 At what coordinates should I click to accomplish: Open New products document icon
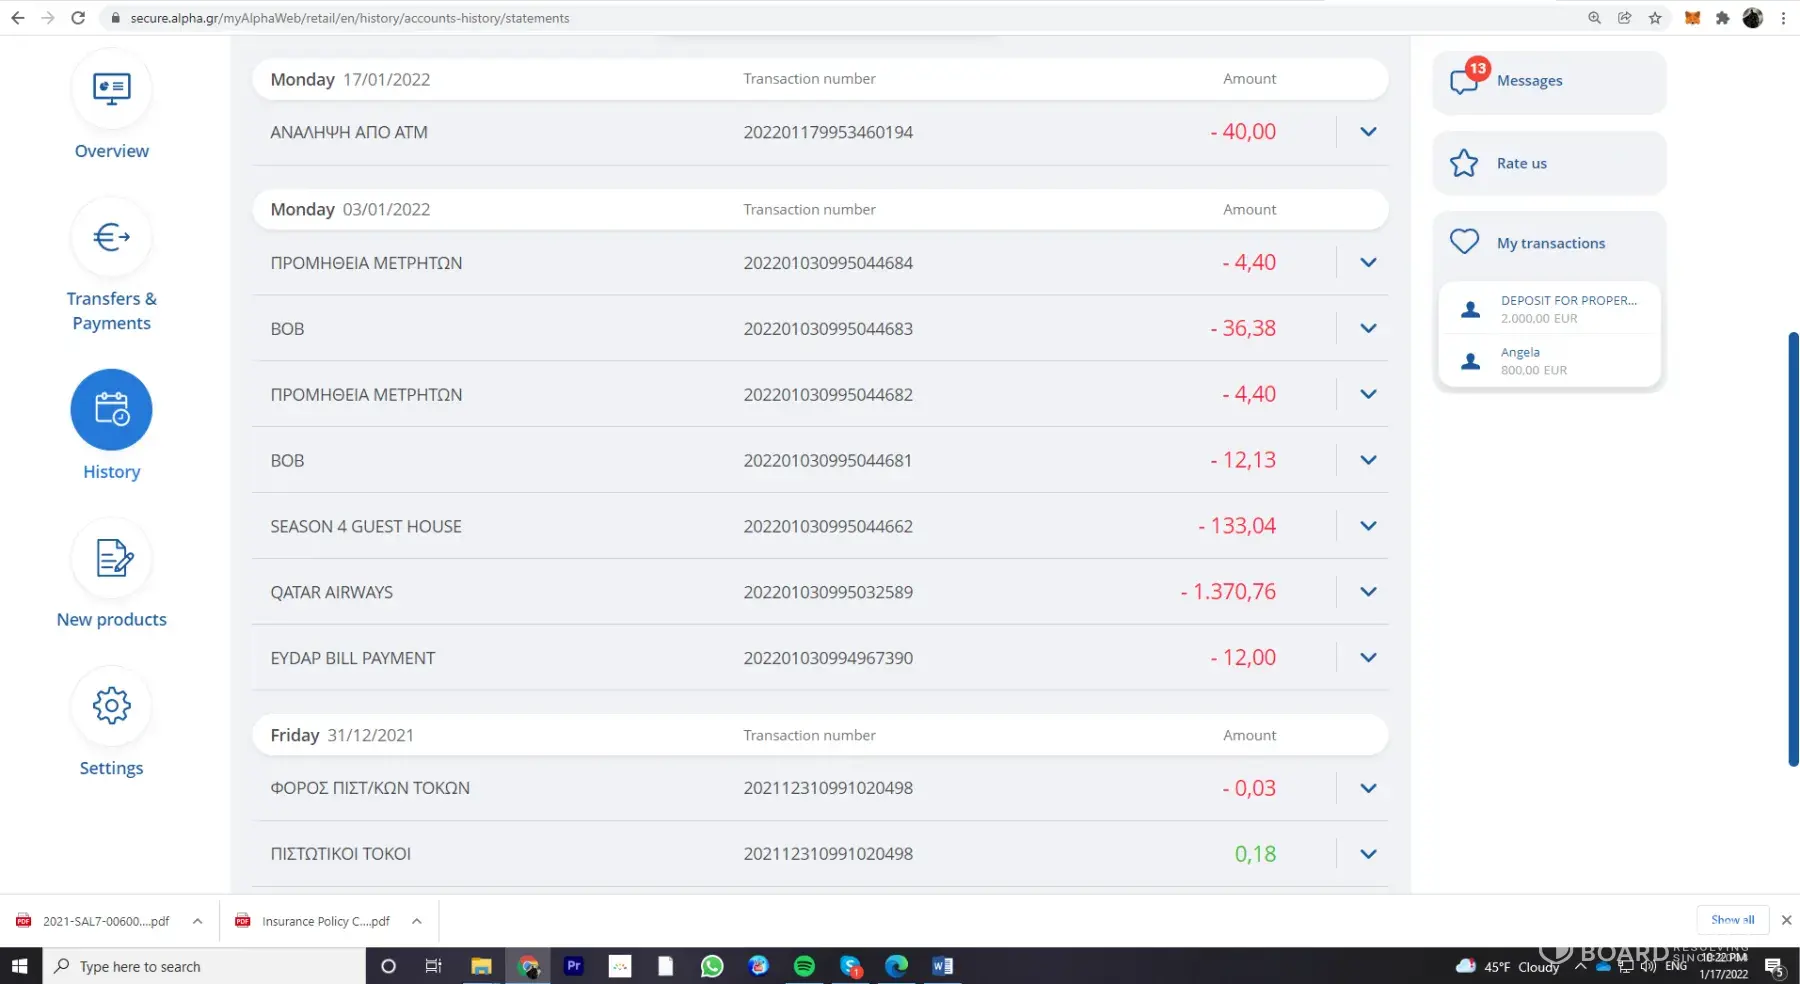(x=111, y=558)
